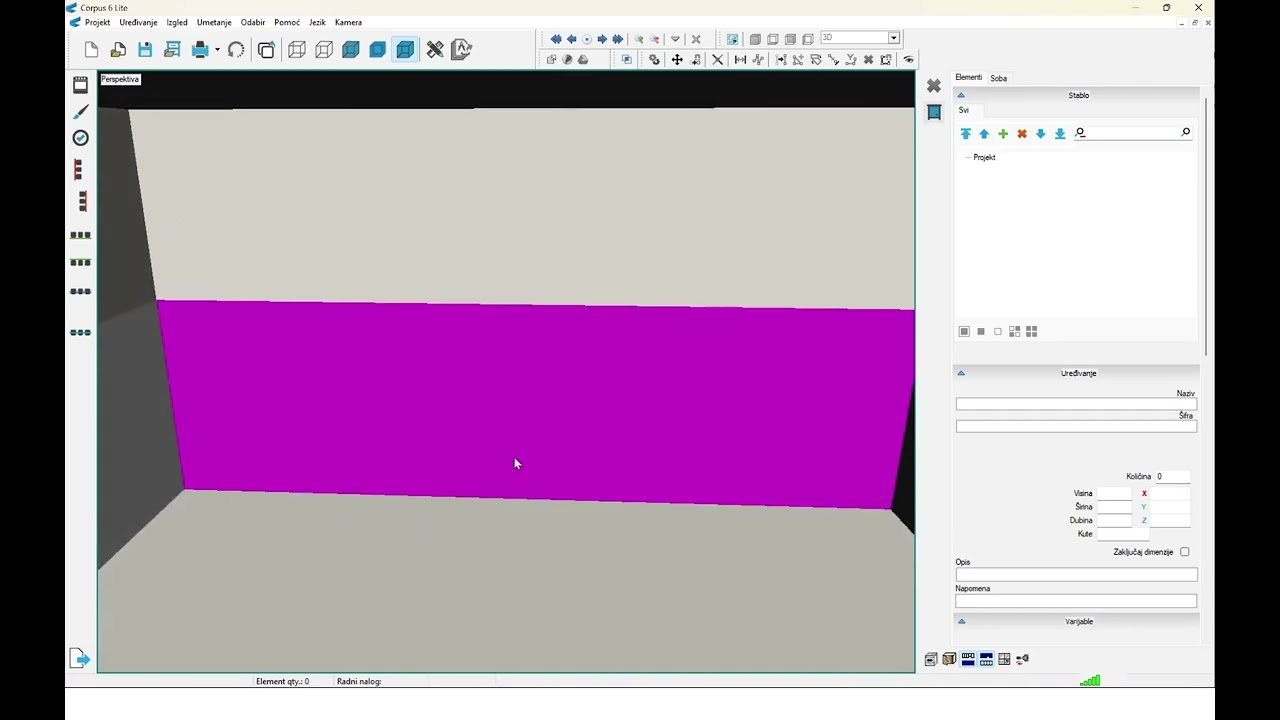Open the 3D view mode dropdown
This screenshot has height=720, width=1280.
pyautogui.click(x=894, y=38)
